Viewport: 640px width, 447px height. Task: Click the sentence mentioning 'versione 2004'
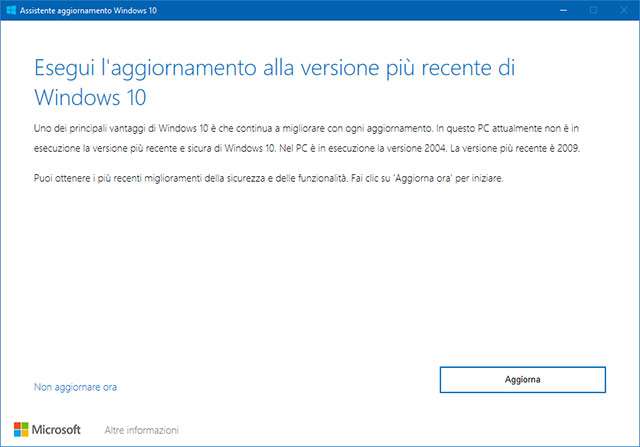pos(363,148)
